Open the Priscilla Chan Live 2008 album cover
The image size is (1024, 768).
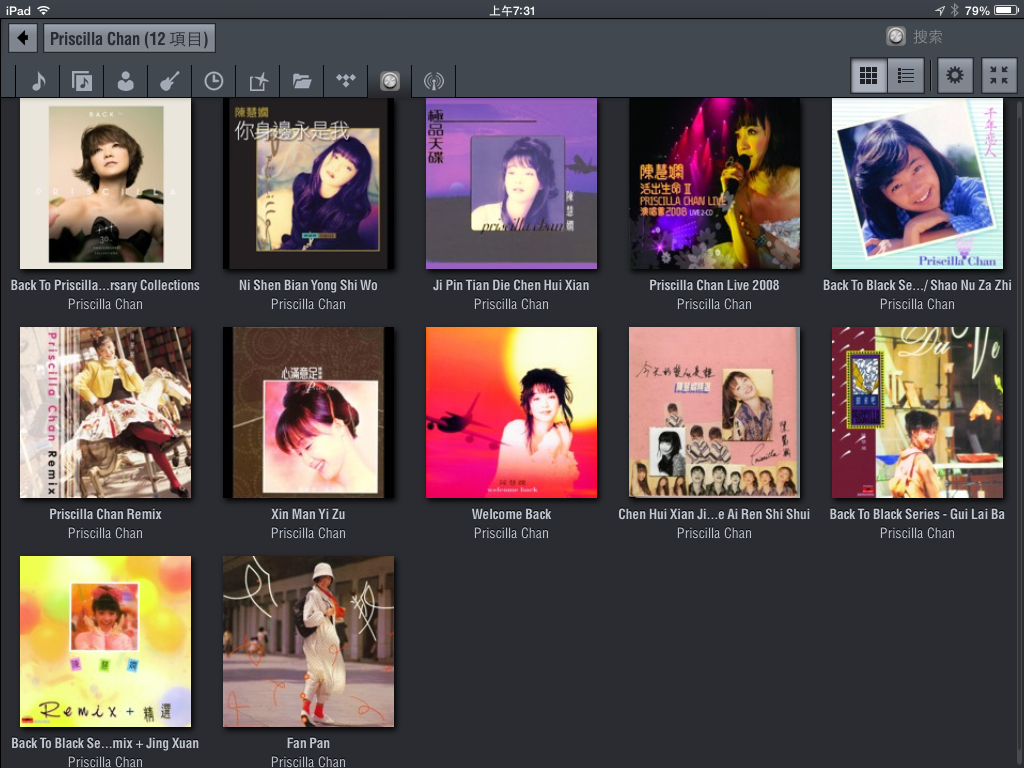tap(714, 183)
